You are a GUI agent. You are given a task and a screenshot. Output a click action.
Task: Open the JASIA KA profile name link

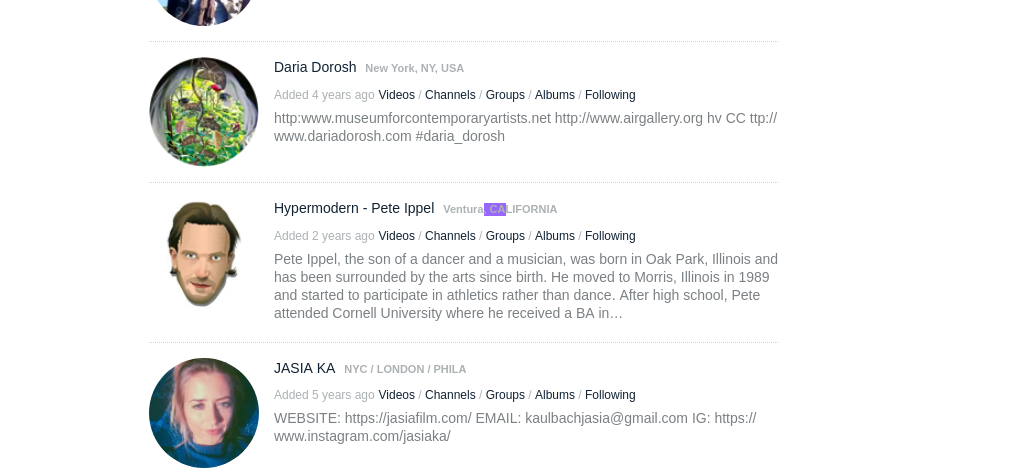pyautogui.click(x=304, y=368)
